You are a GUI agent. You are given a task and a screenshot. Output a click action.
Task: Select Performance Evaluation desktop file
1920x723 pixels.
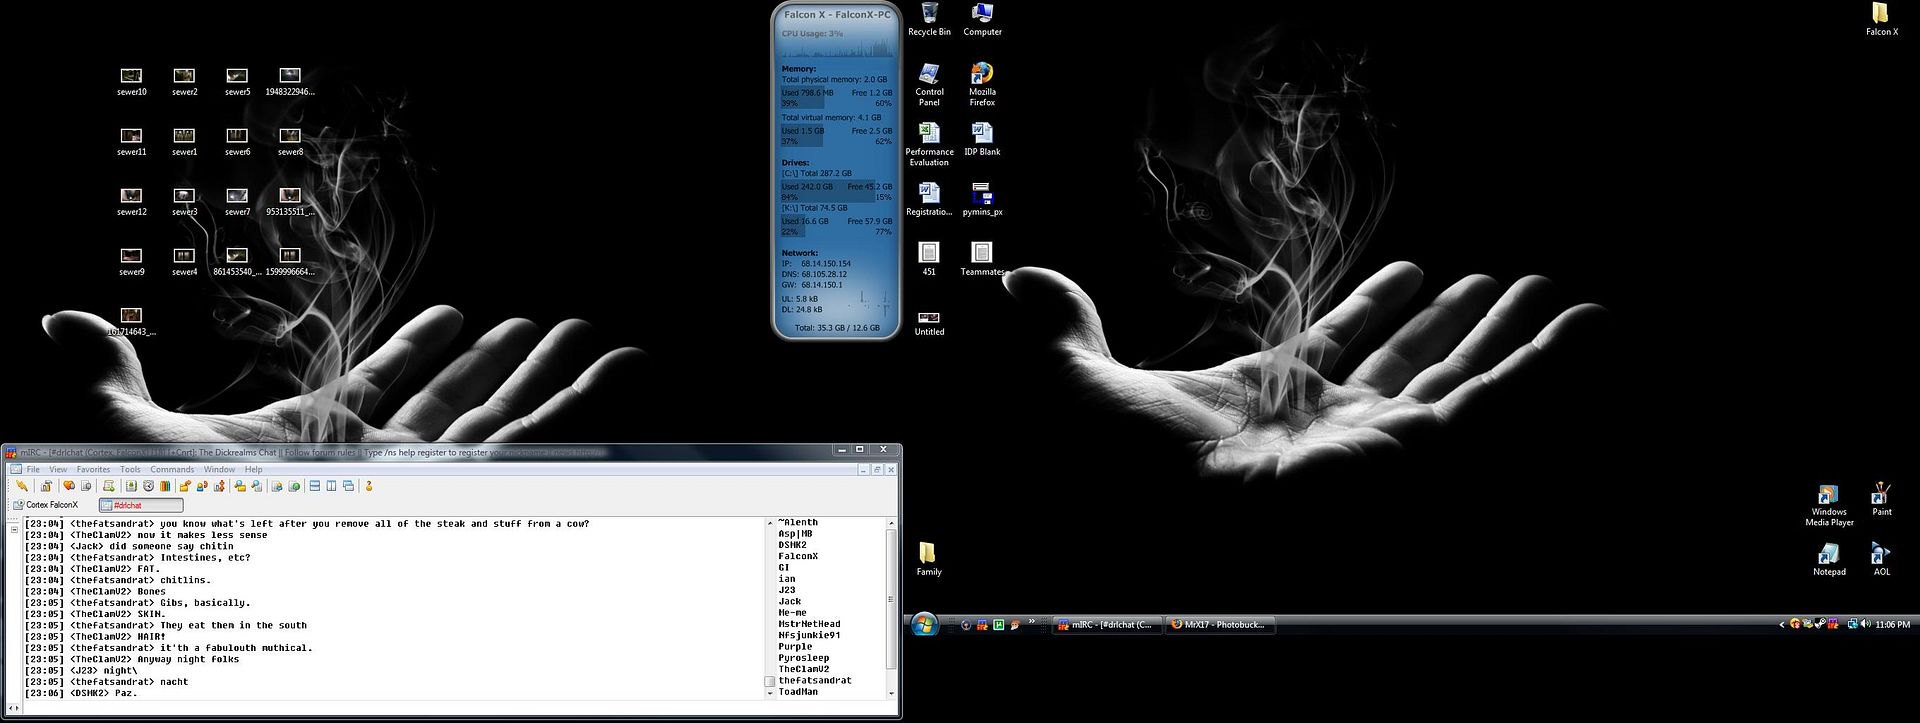click(929, 145)
